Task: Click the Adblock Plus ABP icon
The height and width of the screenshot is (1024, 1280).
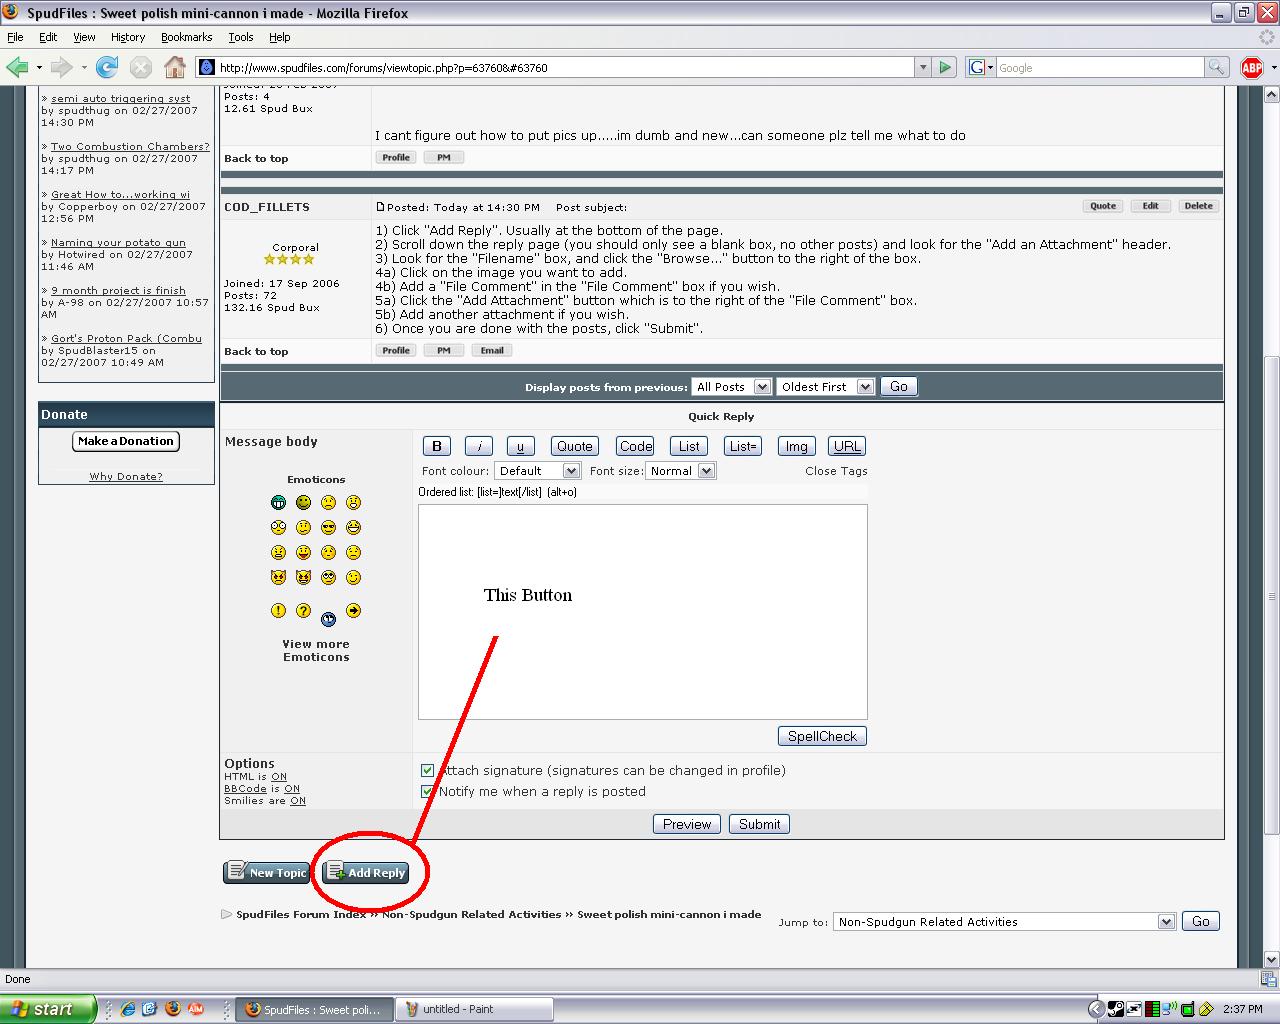Action: point(1251,67)
